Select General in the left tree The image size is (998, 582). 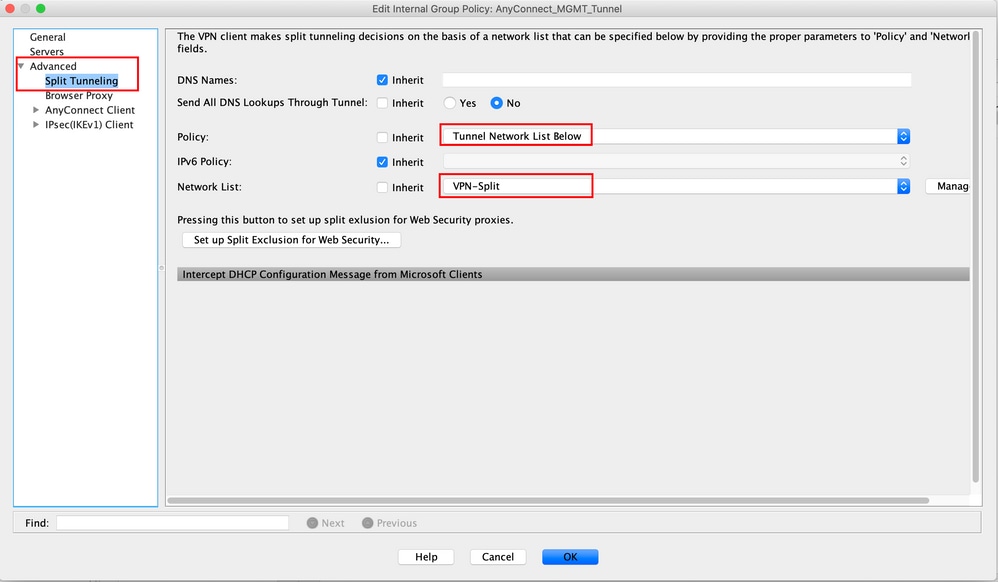(x=47, y=37)
